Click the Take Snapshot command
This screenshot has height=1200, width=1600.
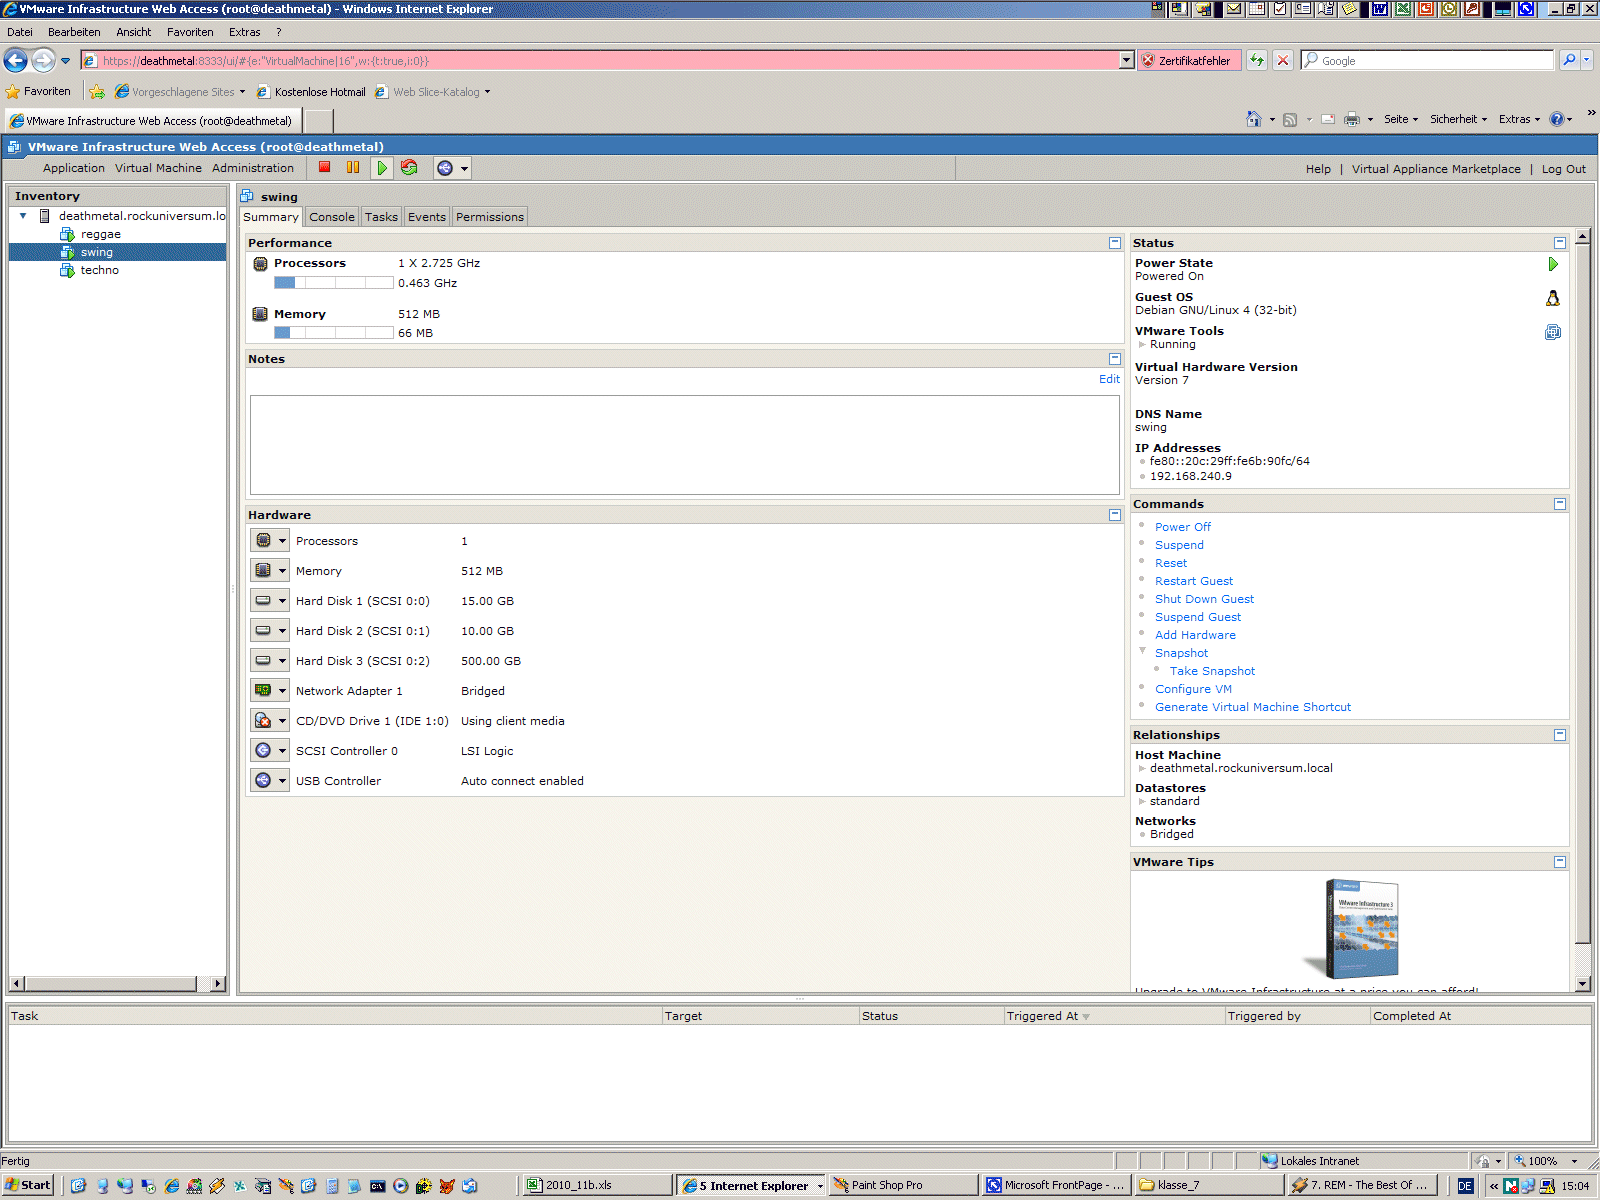point(1212,671)
